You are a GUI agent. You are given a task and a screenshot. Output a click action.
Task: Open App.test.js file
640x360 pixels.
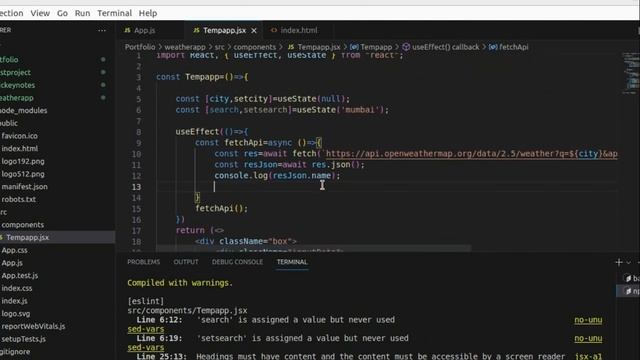pos(20,276)
